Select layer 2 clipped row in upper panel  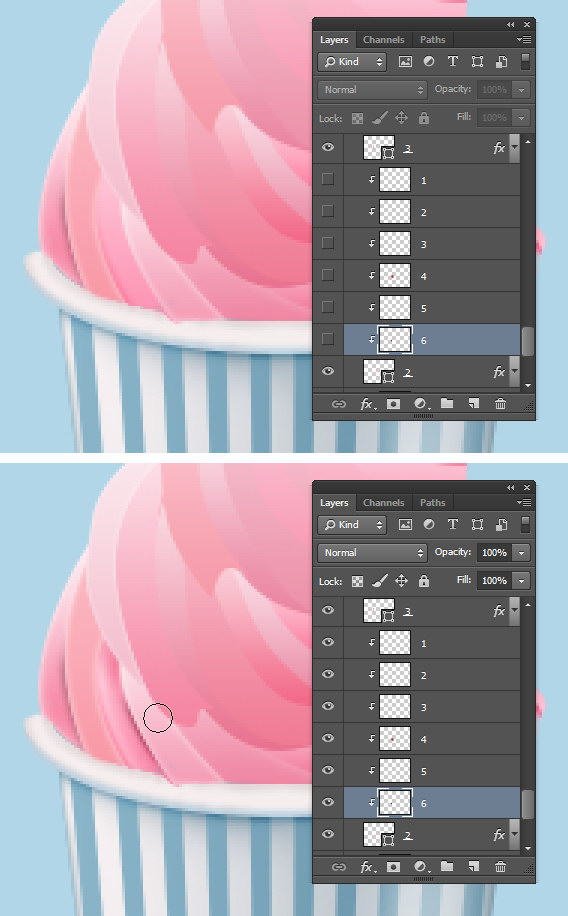[x=432, y=211]
